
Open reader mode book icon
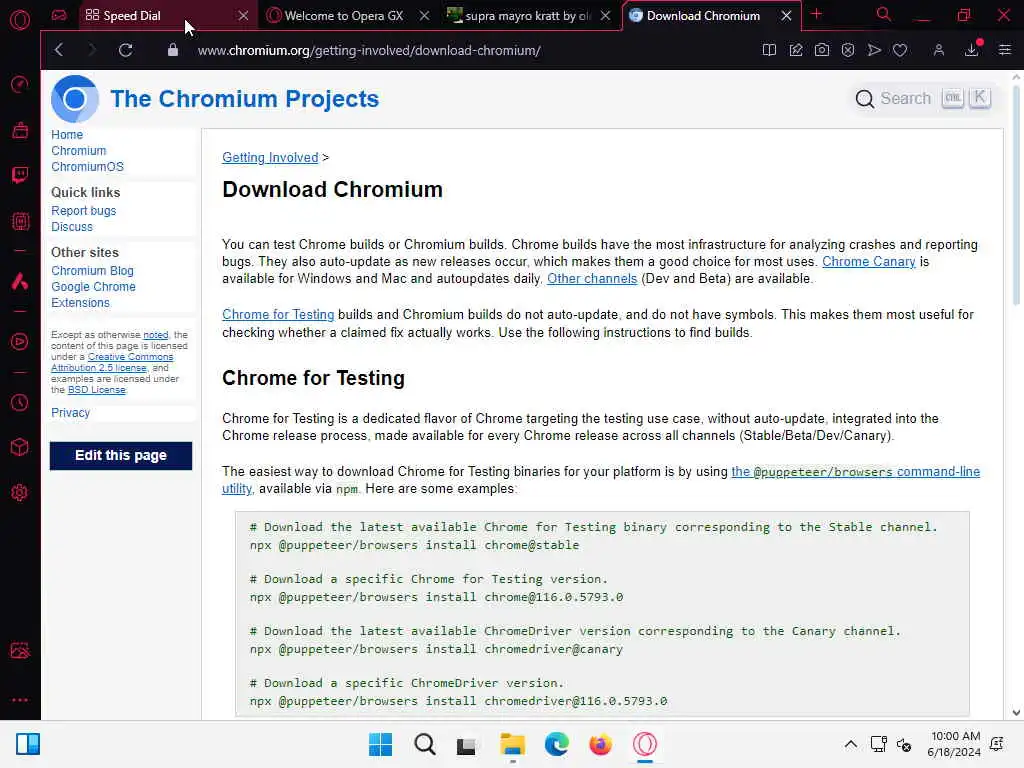click(x=769, y=50)
